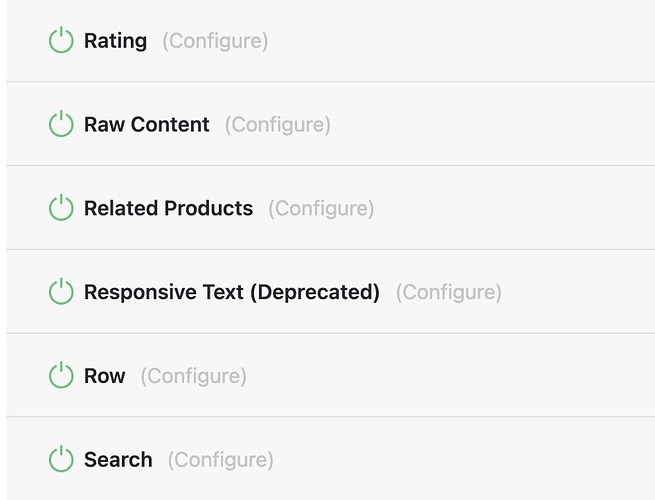Toggle the Row module power icon
Screen dimensions: 655x500
pyautogui.click(x=61, y=376)
